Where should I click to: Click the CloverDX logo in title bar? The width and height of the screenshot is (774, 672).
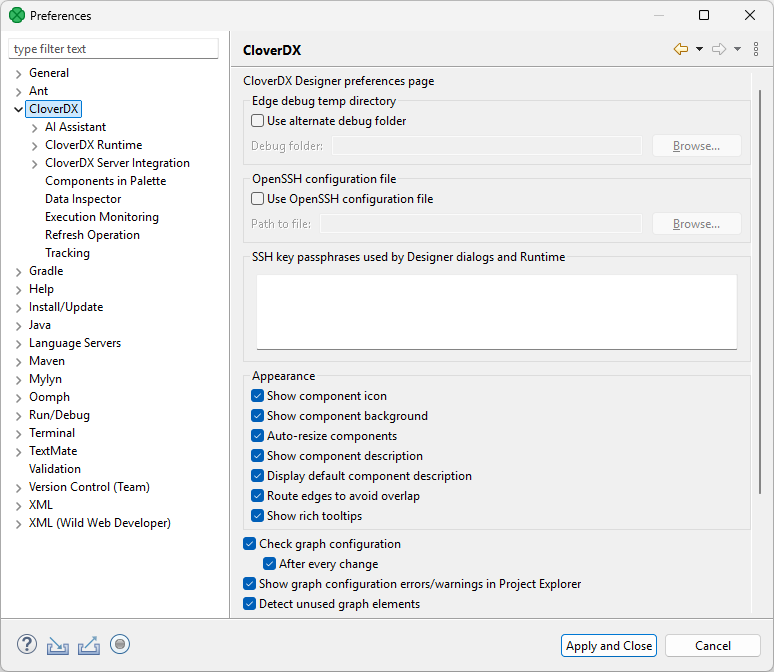click(x=17, y=15)
